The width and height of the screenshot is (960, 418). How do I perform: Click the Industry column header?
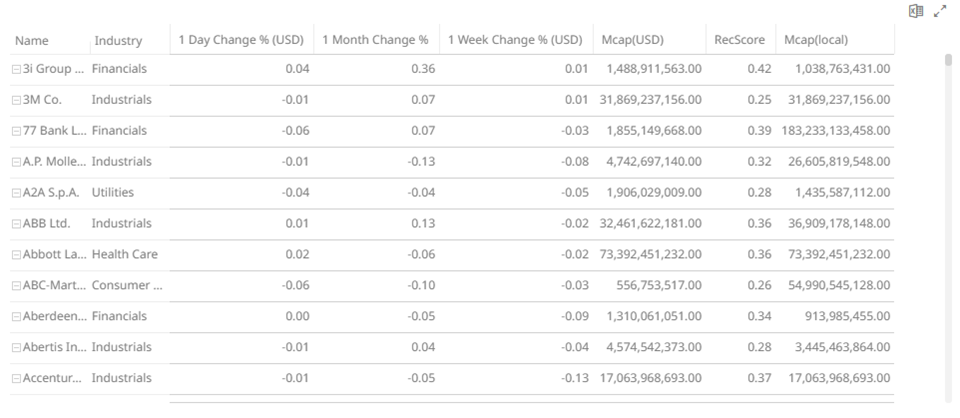(118, 41)
